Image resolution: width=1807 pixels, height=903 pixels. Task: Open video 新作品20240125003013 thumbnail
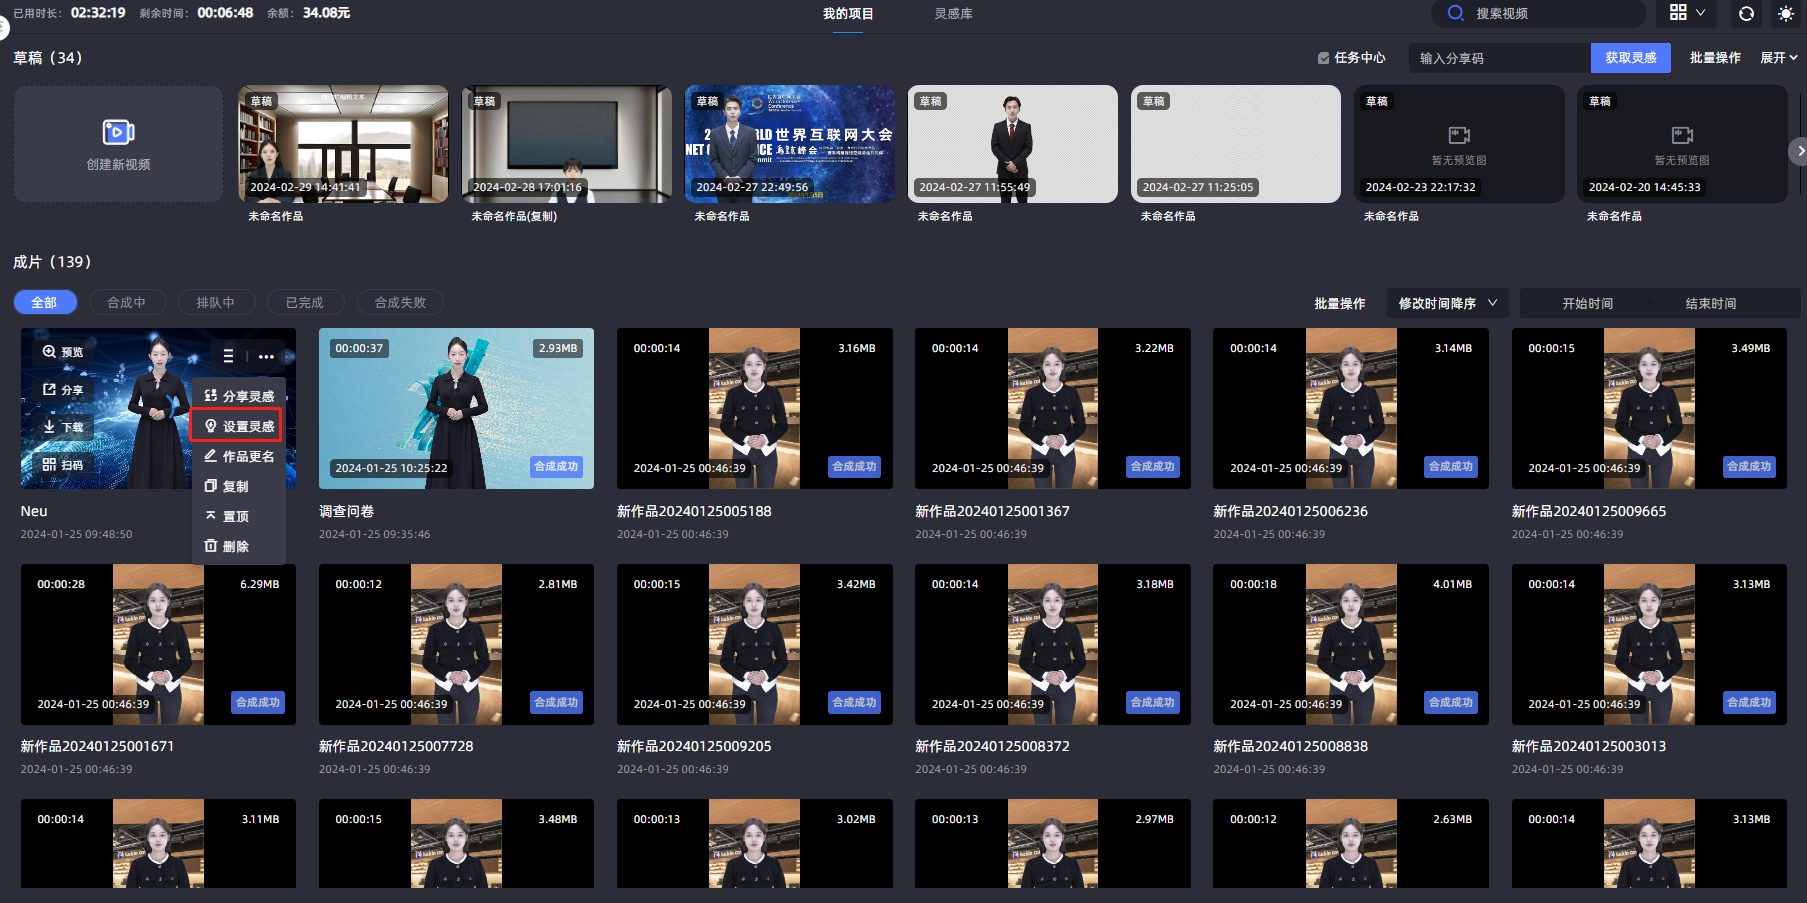pyautogui.click(x=1649, y=644)
